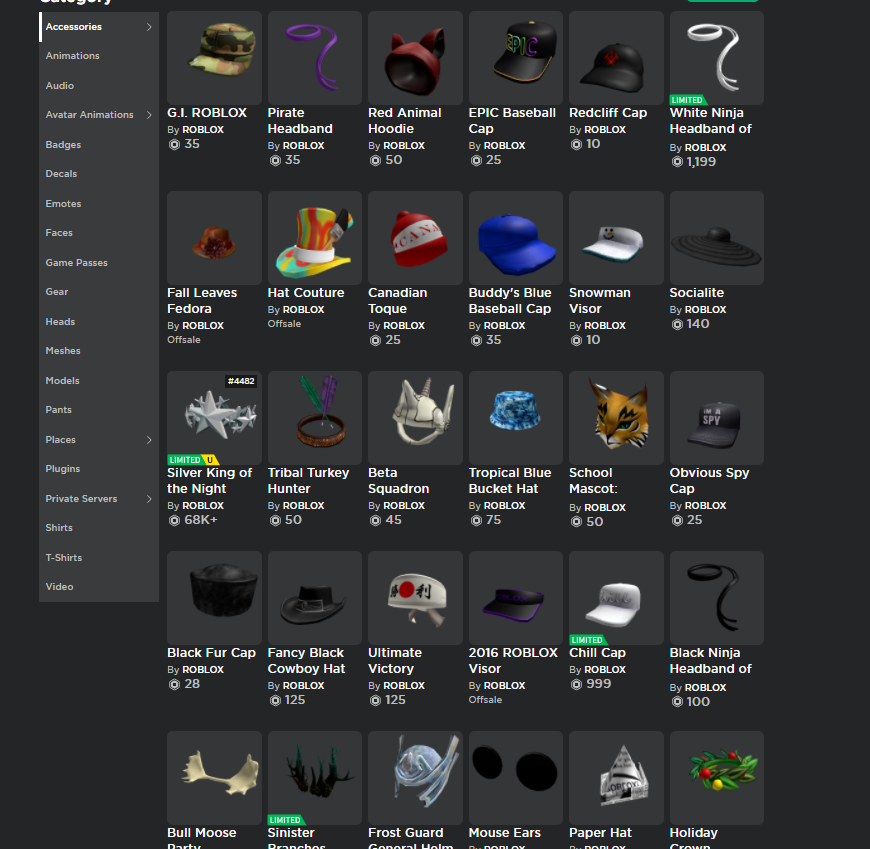The height and width of the screenshot is (849, 870).
Task: Open the 2016 ROBLOX Visor image
Action: click(515, 598)
